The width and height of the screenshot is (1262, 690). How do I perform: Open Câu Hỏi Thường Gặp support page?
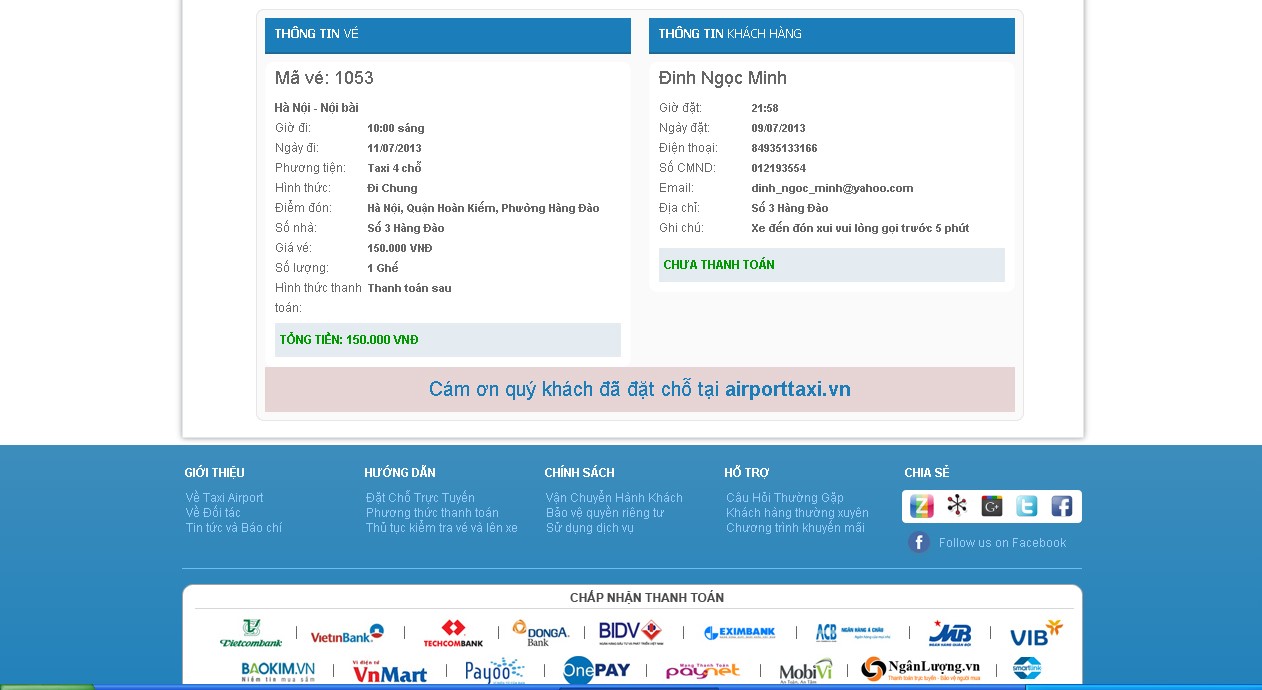coord(785,498)
